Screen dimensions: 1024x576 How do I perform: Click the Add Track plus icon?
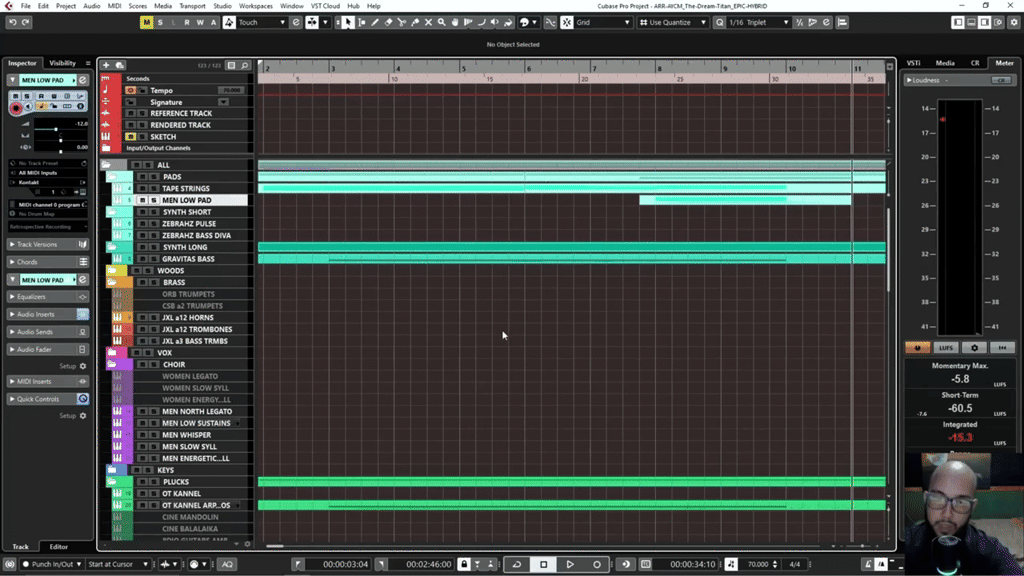click(106, 65)
